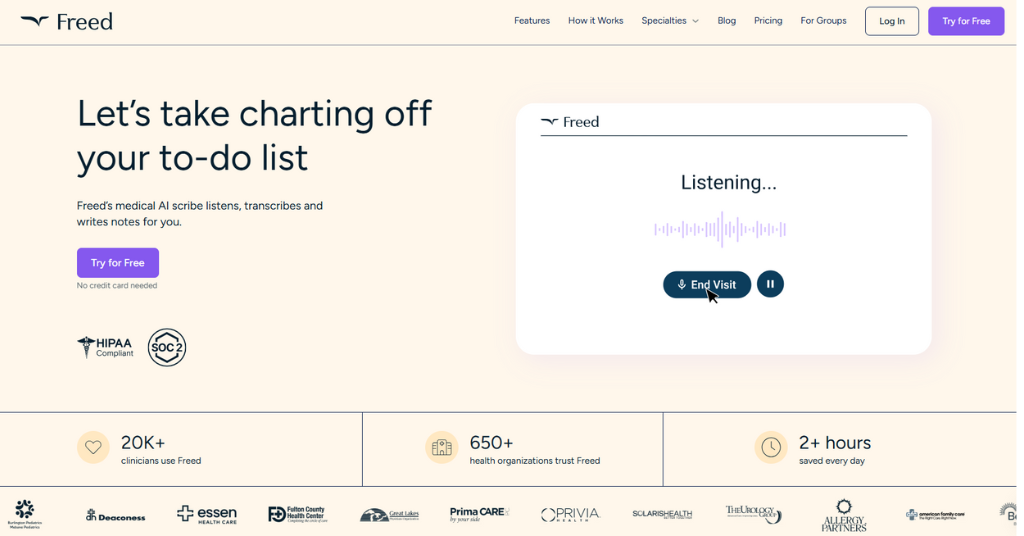Click the clock icon beside 2+ hours
This screenshot has width=1024, height=536.
(x=771, y=447)
